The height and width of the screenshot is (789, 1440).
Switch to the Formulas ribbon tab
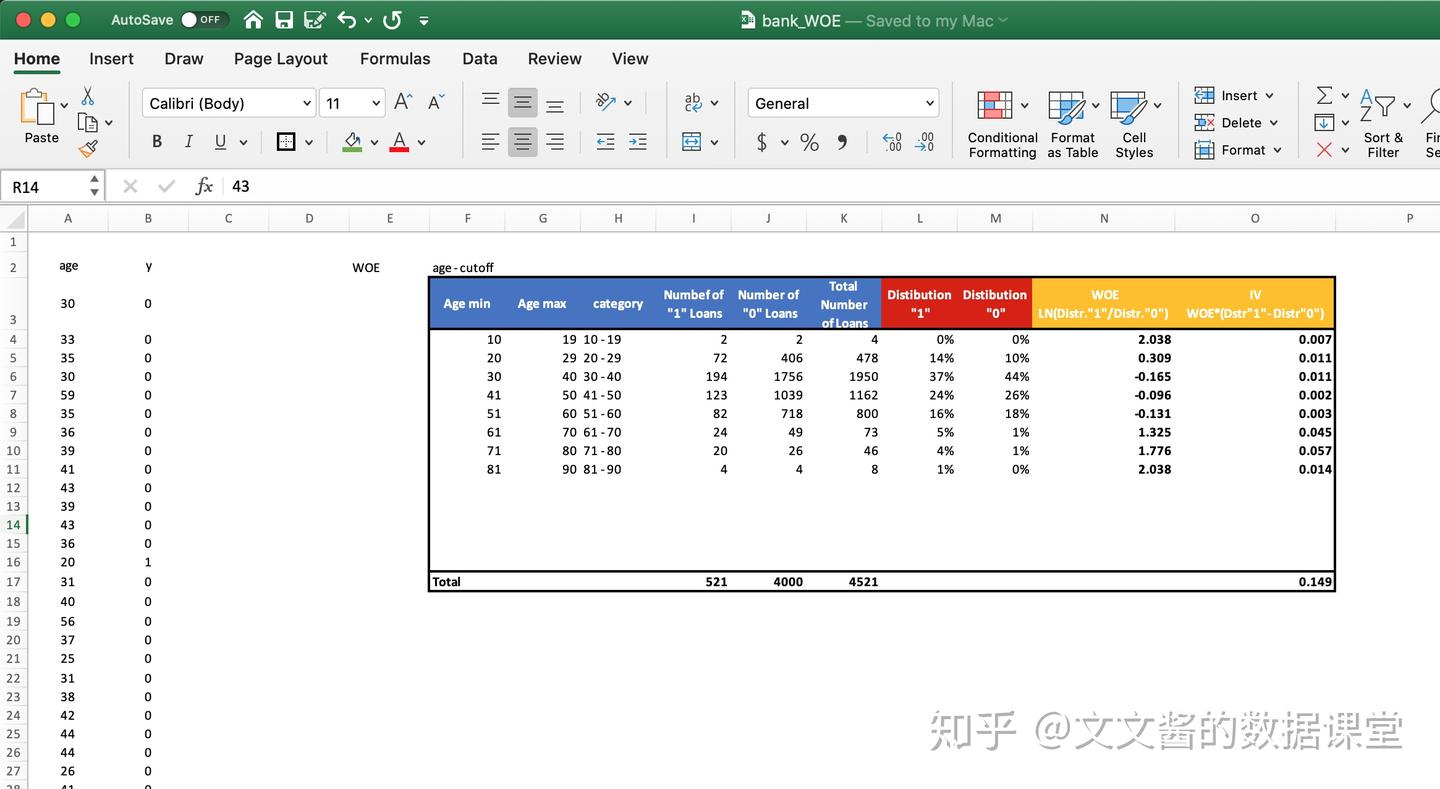[395, 59]
